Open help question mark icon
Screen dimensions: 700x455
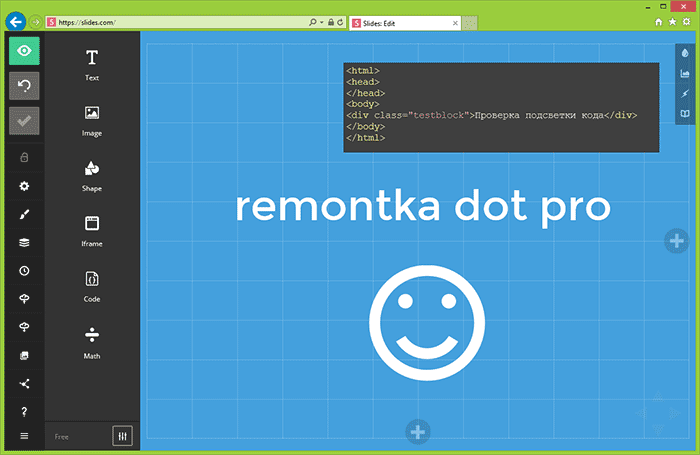(24, 412)
